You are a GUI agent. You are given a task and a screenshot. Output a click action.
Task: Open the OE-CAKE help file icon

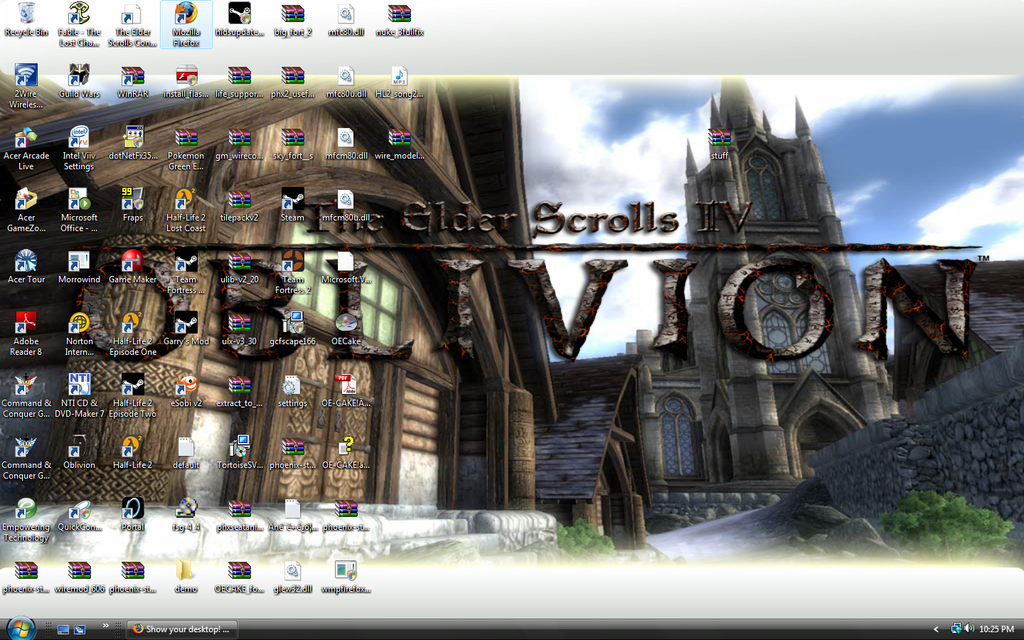346,453
